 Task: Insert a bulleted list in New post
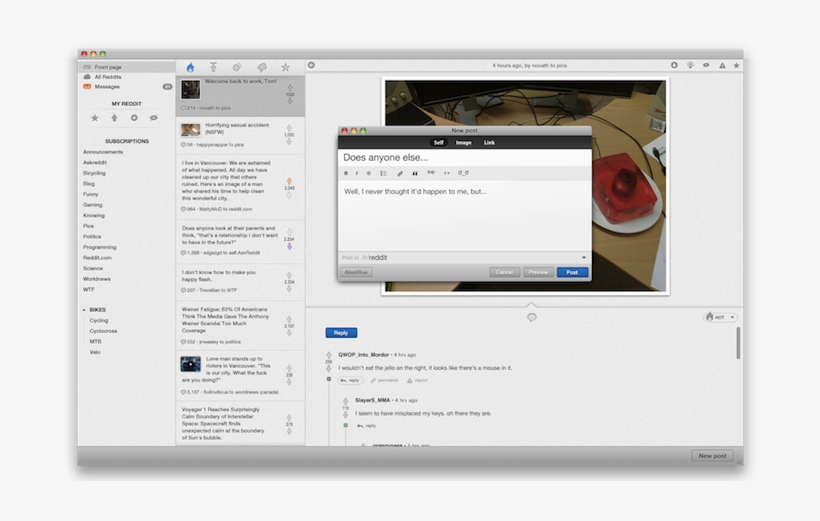[383, 173]
